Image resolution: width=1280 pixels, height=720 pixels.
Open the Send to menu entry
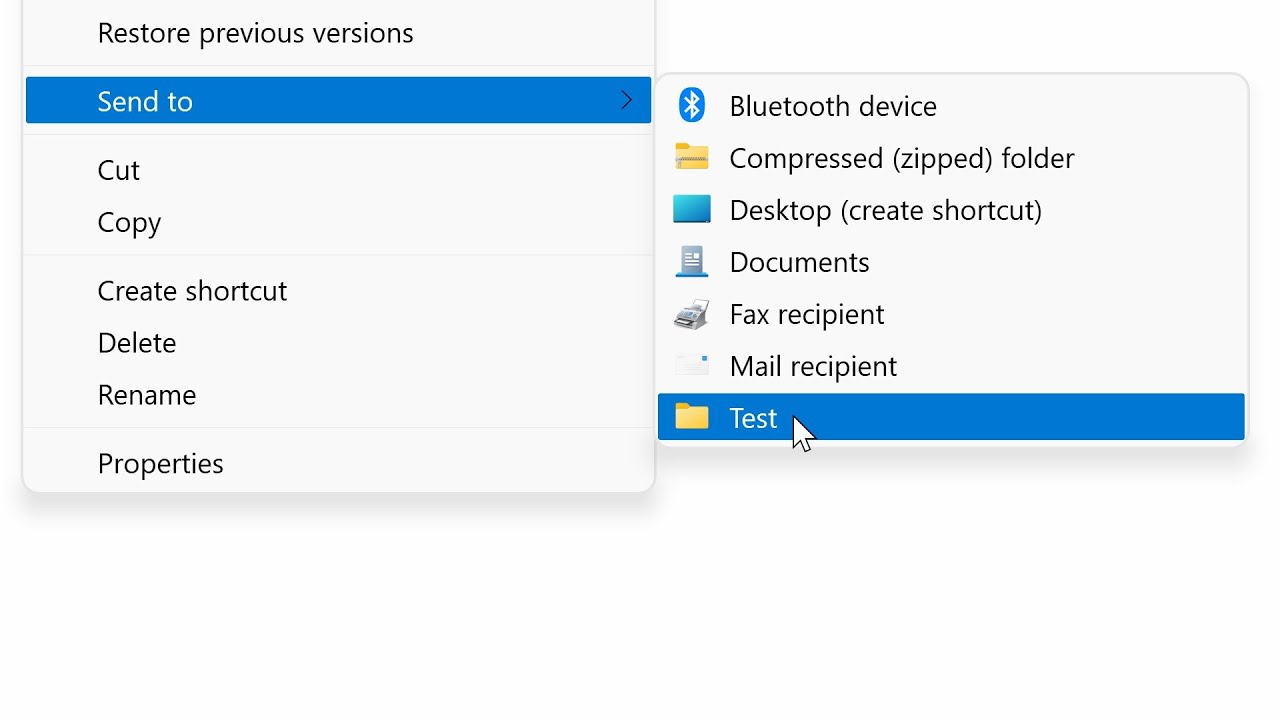(x=338, y=100)
